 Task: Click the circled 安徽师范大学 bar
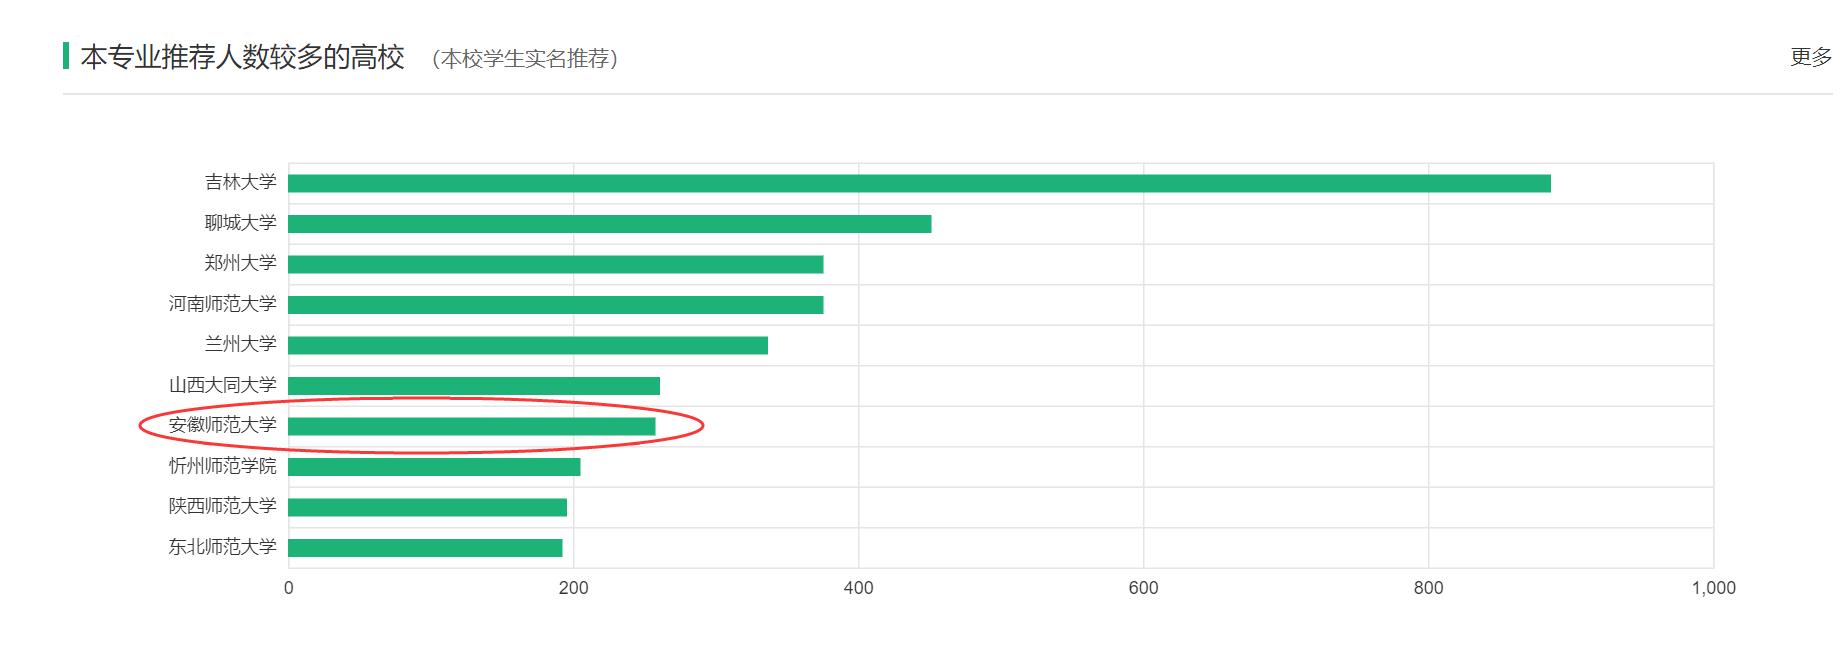coord(472,427)
